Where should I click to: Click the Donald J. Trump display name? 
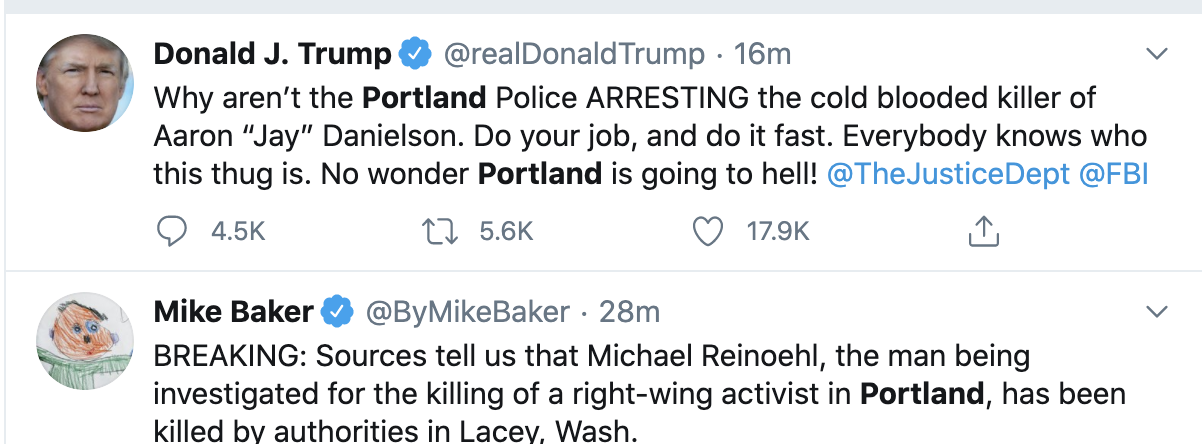[272, 54]
